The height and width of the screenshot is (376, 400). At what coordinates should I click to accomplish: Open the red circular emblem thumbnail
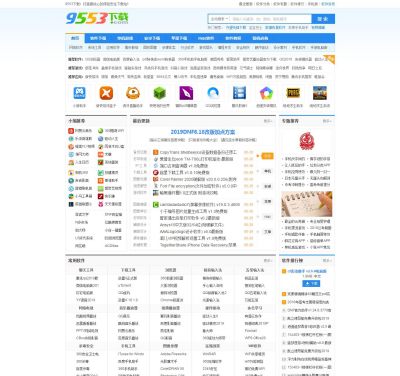coord(307,141)
